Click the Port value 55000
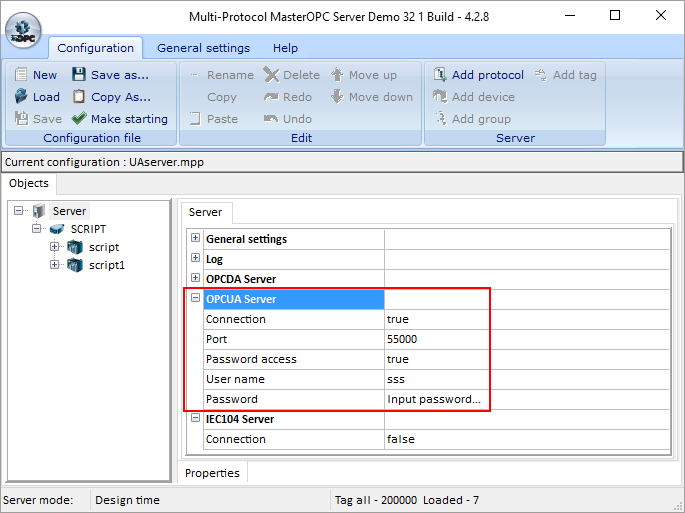The image size is (685, 513). click(x=526, y=340)
